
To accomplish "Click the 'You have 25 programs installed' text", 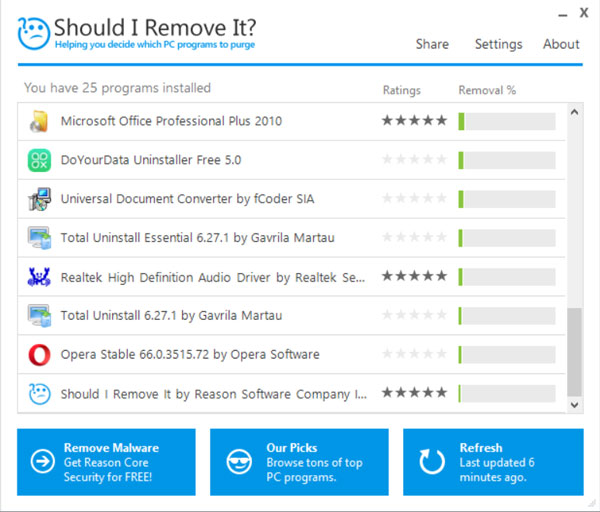I will click(117, 88).
